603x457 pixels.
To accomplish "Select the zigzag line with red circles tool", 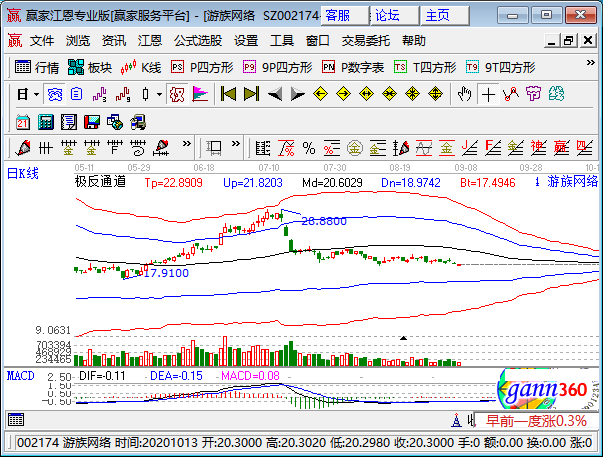I will click(x=511, y=94).
